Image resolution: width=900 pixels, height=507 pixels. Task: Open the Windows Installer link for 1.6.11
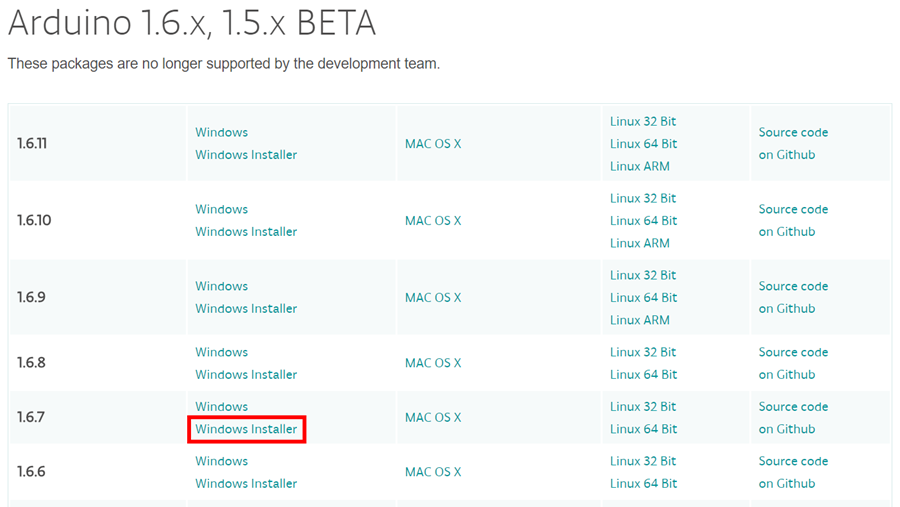246,154
